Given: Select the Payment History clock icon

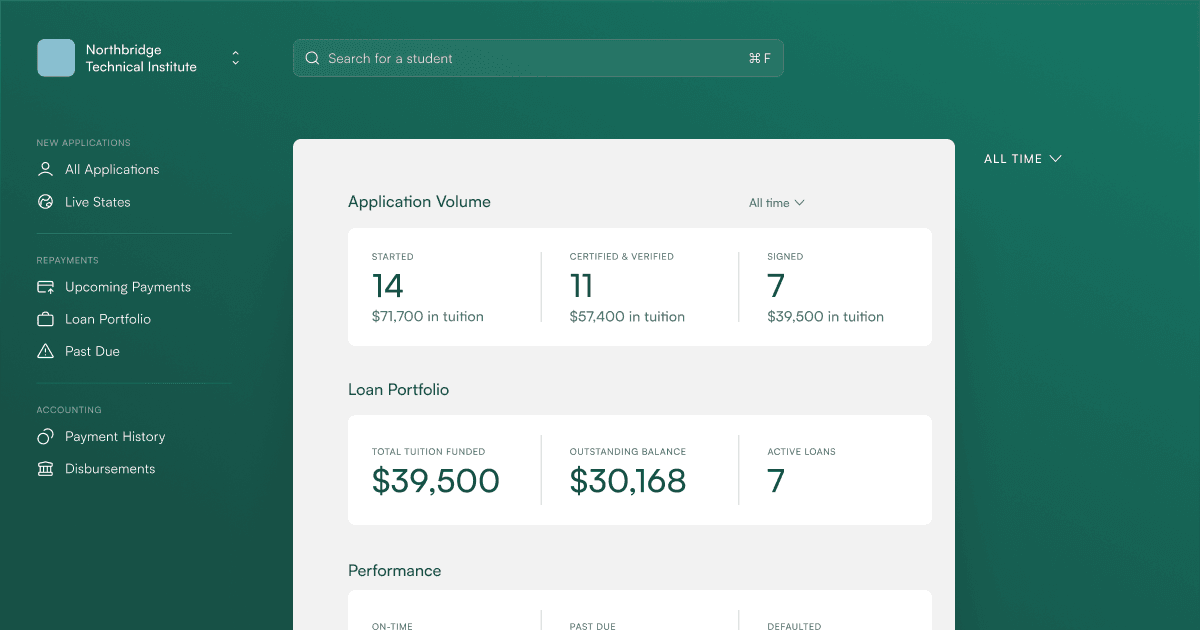Looking at the screenshot, I should coord(44,436).
